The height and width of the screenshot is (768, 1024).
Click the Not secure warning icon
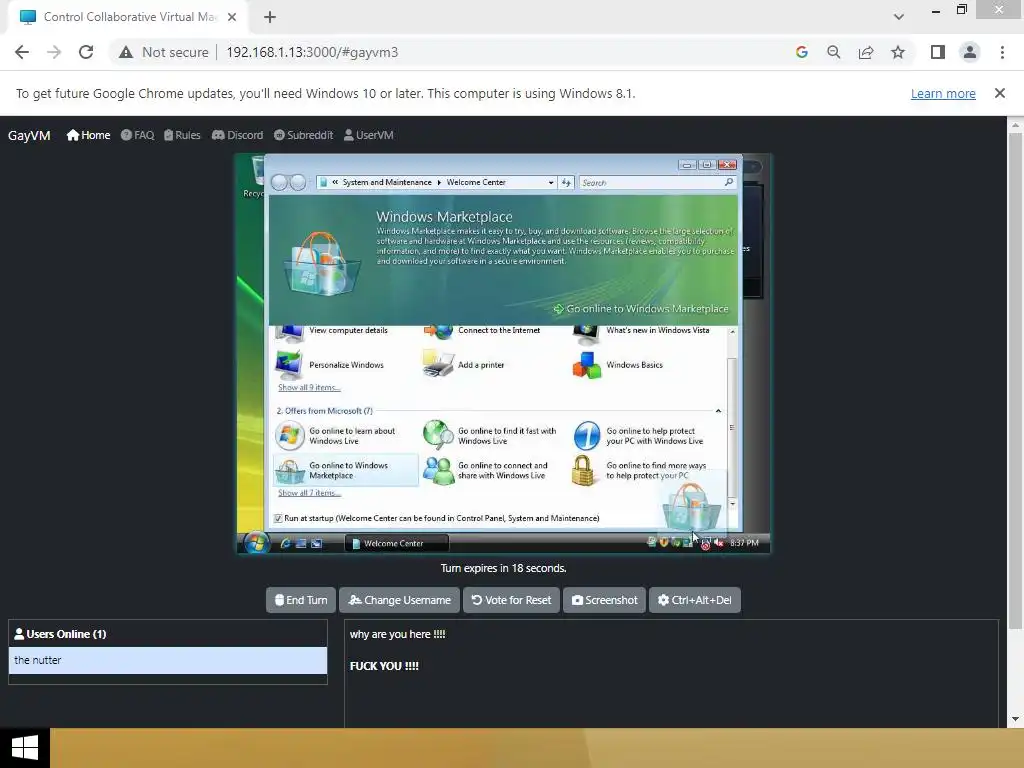[x=126, y=52]
